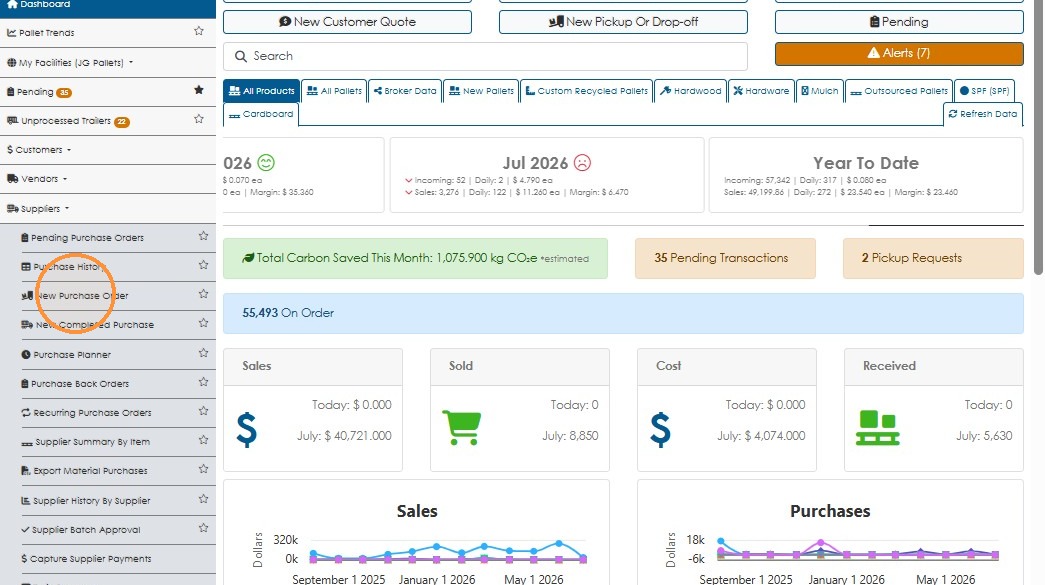Screen dimensions: 1045x585
Task: Click the blue dollar icon in Sales card
Action: click(x=247, y=429)
